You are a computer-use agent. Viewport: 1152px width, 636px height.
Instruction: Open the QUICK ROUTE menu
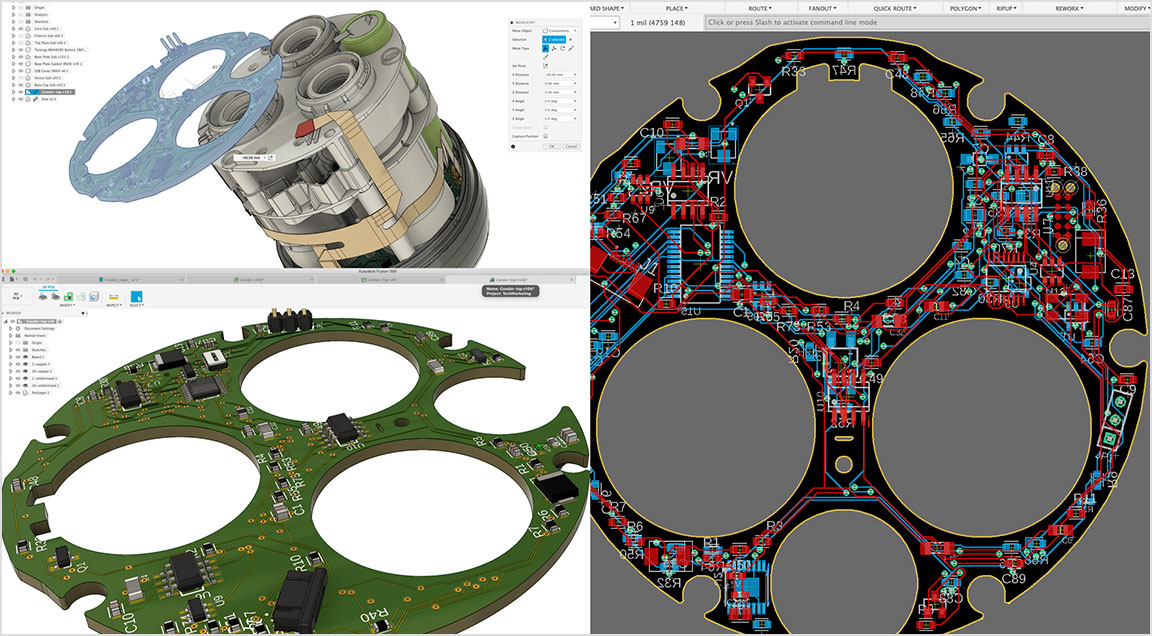[x=895, y=8]
